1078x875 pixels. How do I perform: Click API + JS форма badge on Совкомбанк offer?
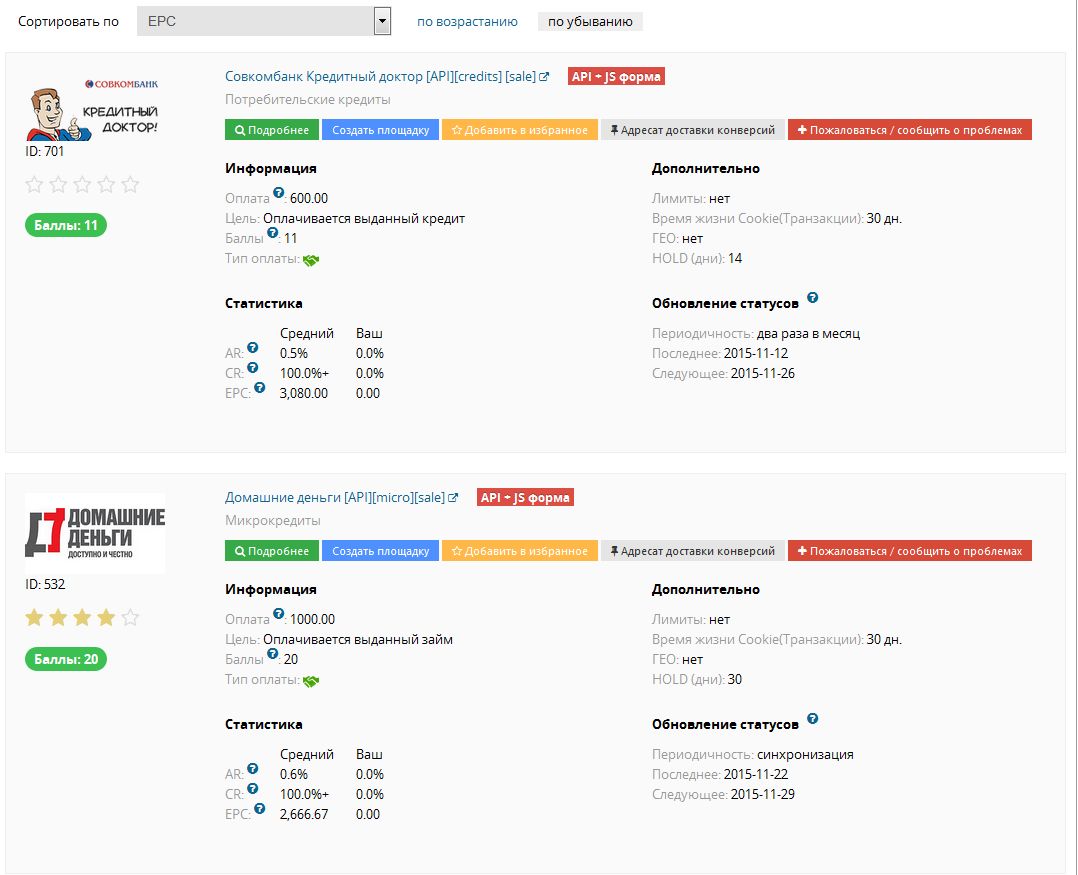pyautogui.click(x=616, y=76)
